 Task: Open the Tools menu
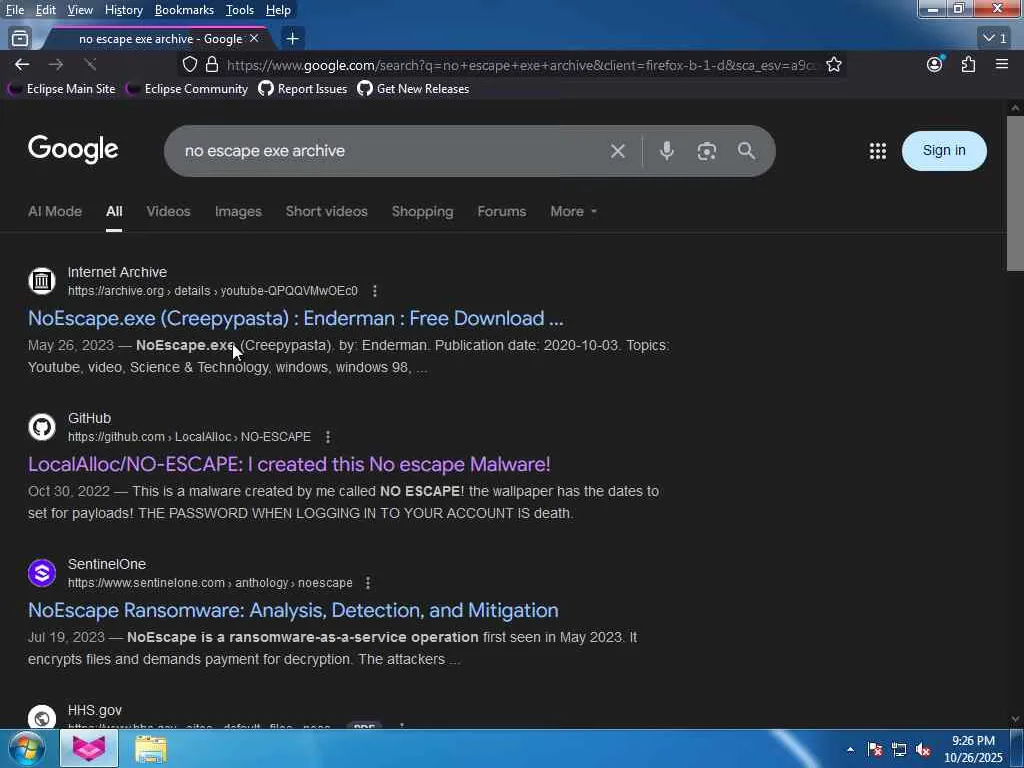(240, 10)
